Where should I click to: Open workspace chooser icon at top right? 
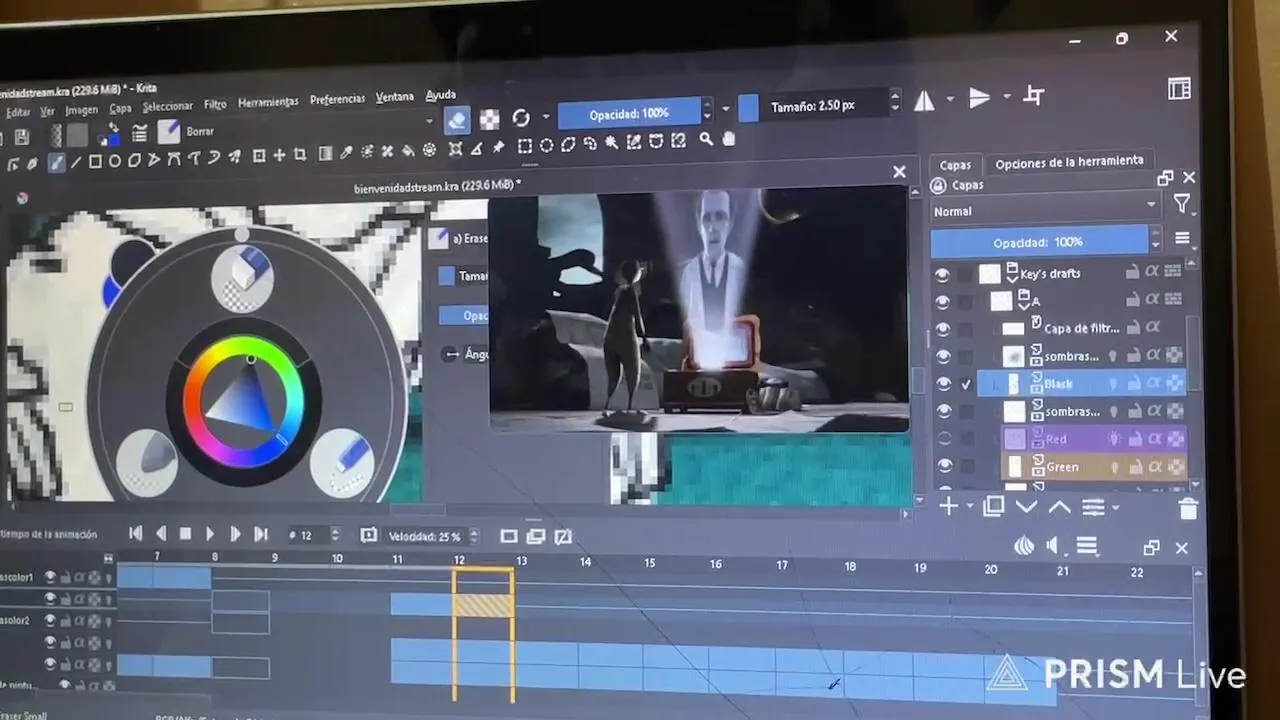point(1180,88)
